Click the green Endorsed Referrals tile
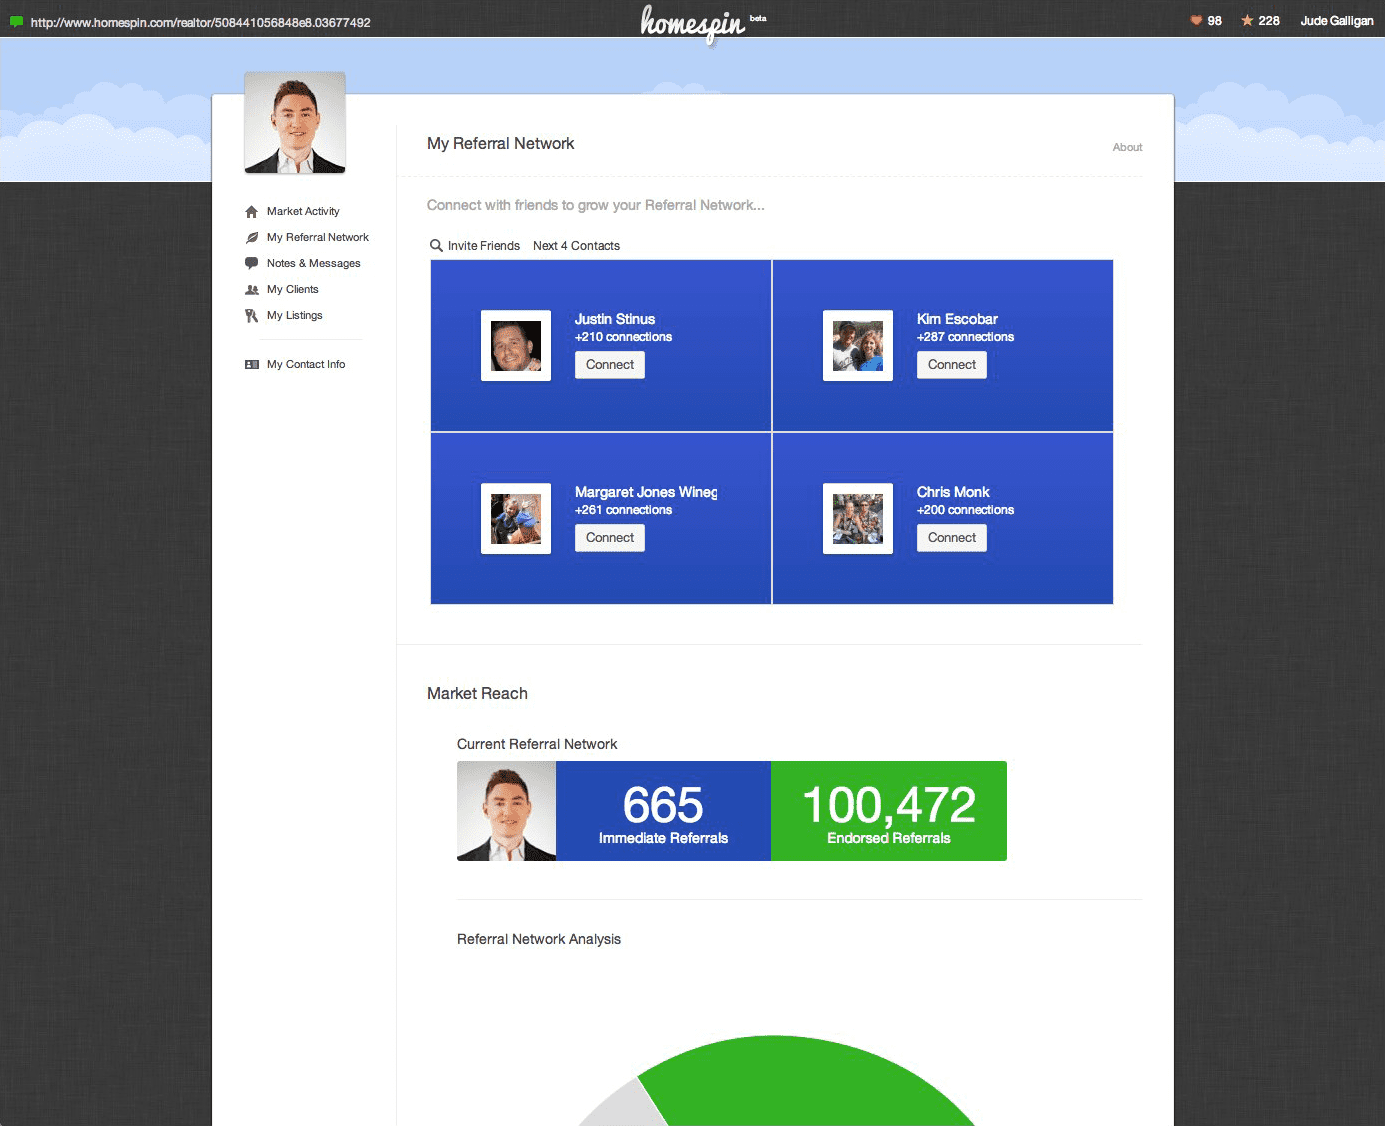 [888, 811]
